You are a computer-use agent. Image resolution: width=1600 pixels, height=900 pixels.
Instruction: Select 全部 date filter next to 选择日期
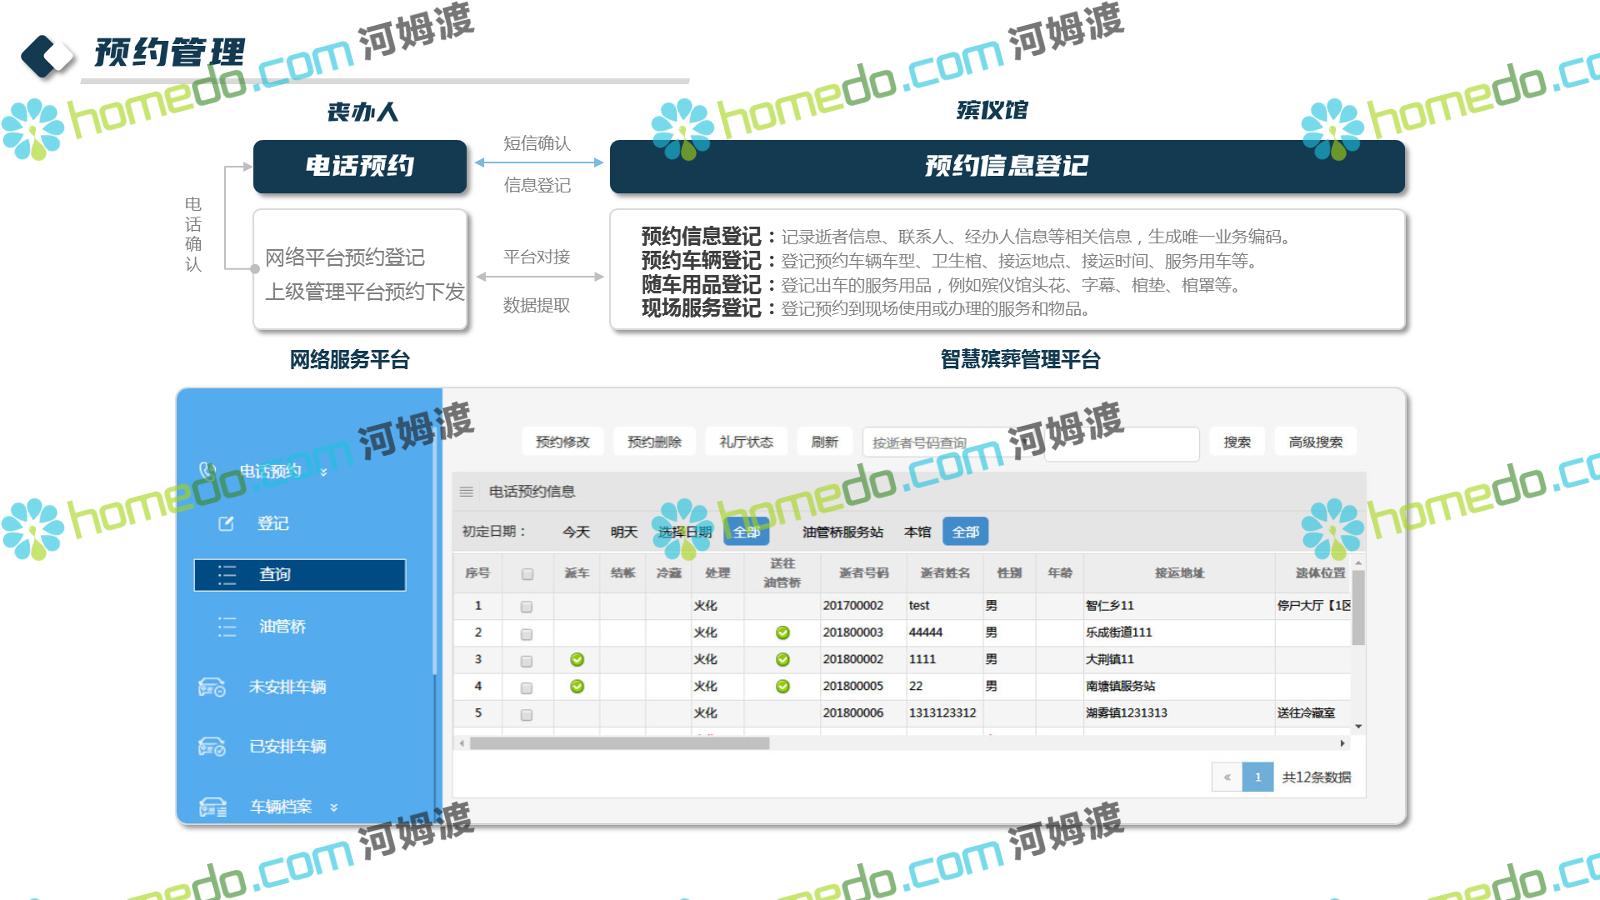click(747, 532)
